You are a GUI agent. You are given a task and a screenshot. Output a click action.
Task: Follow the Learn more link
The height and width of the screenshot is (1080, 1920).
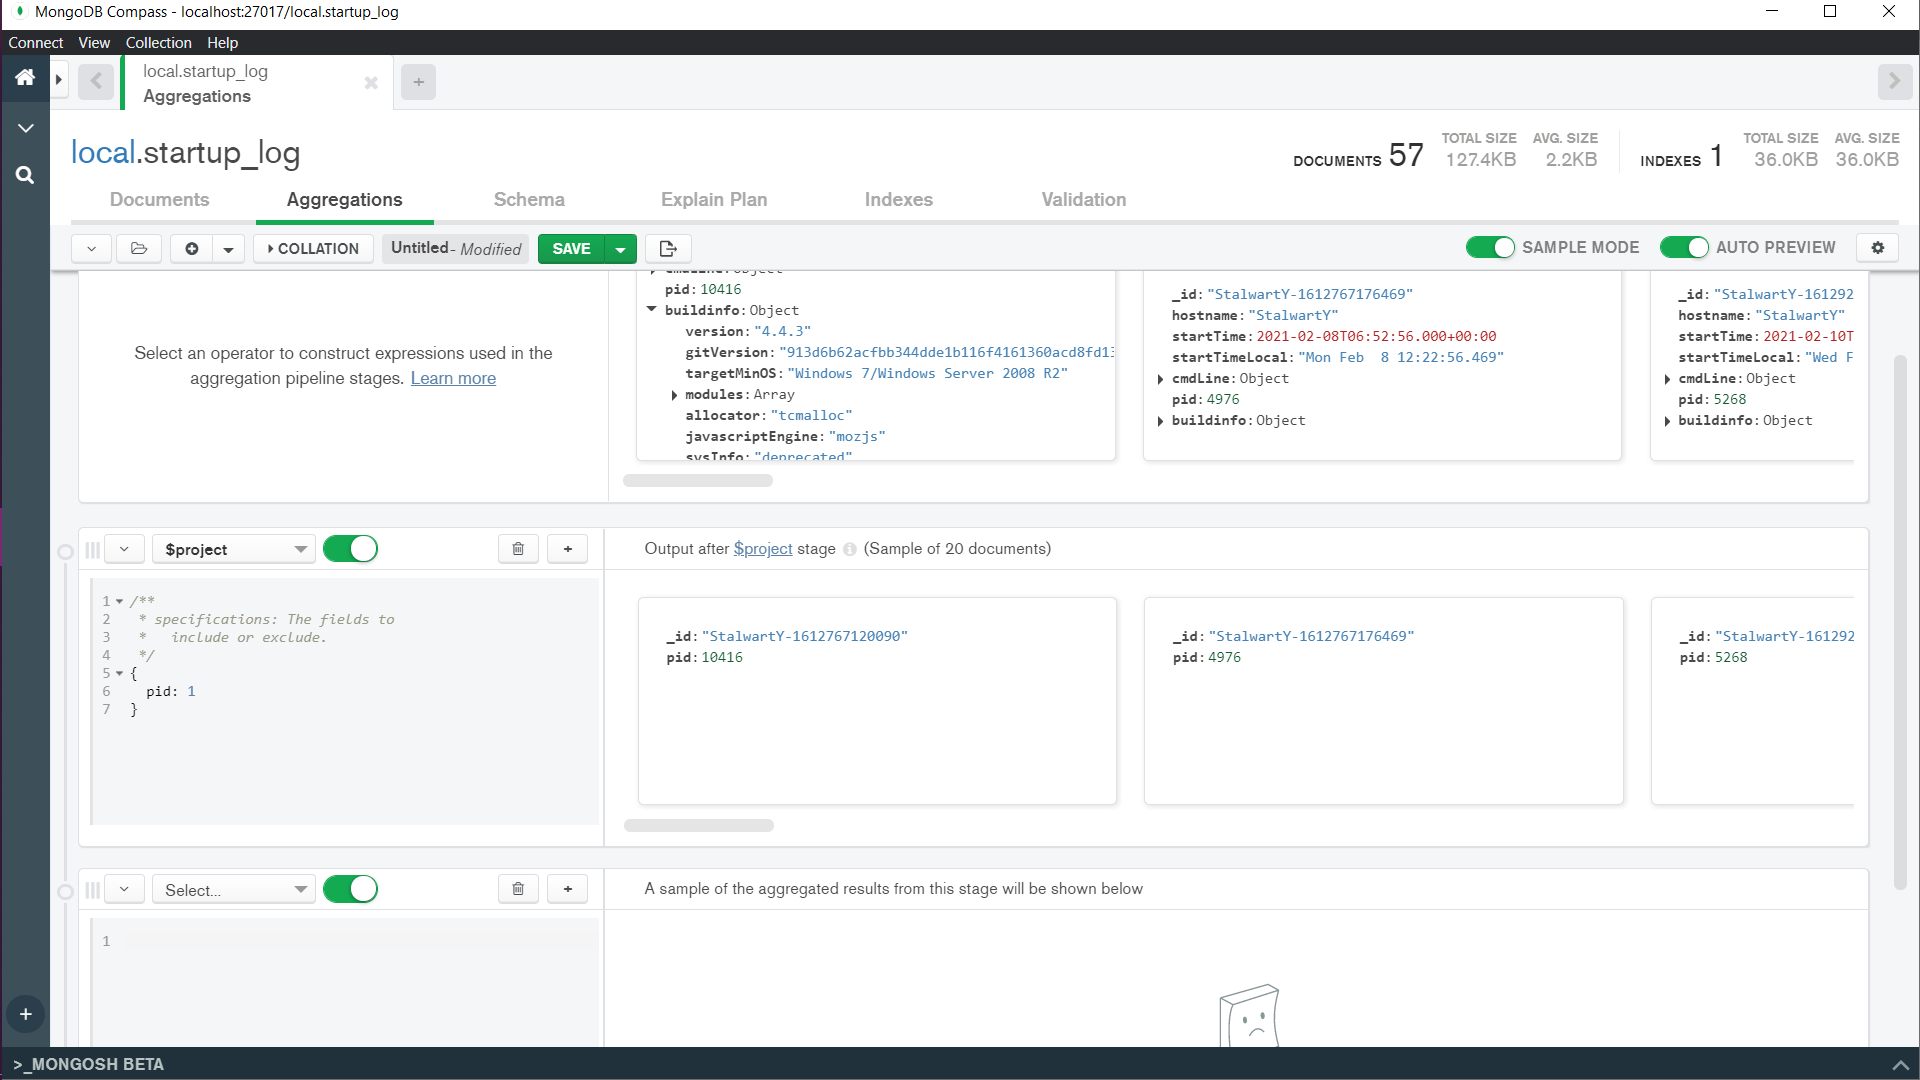point(453,378)
